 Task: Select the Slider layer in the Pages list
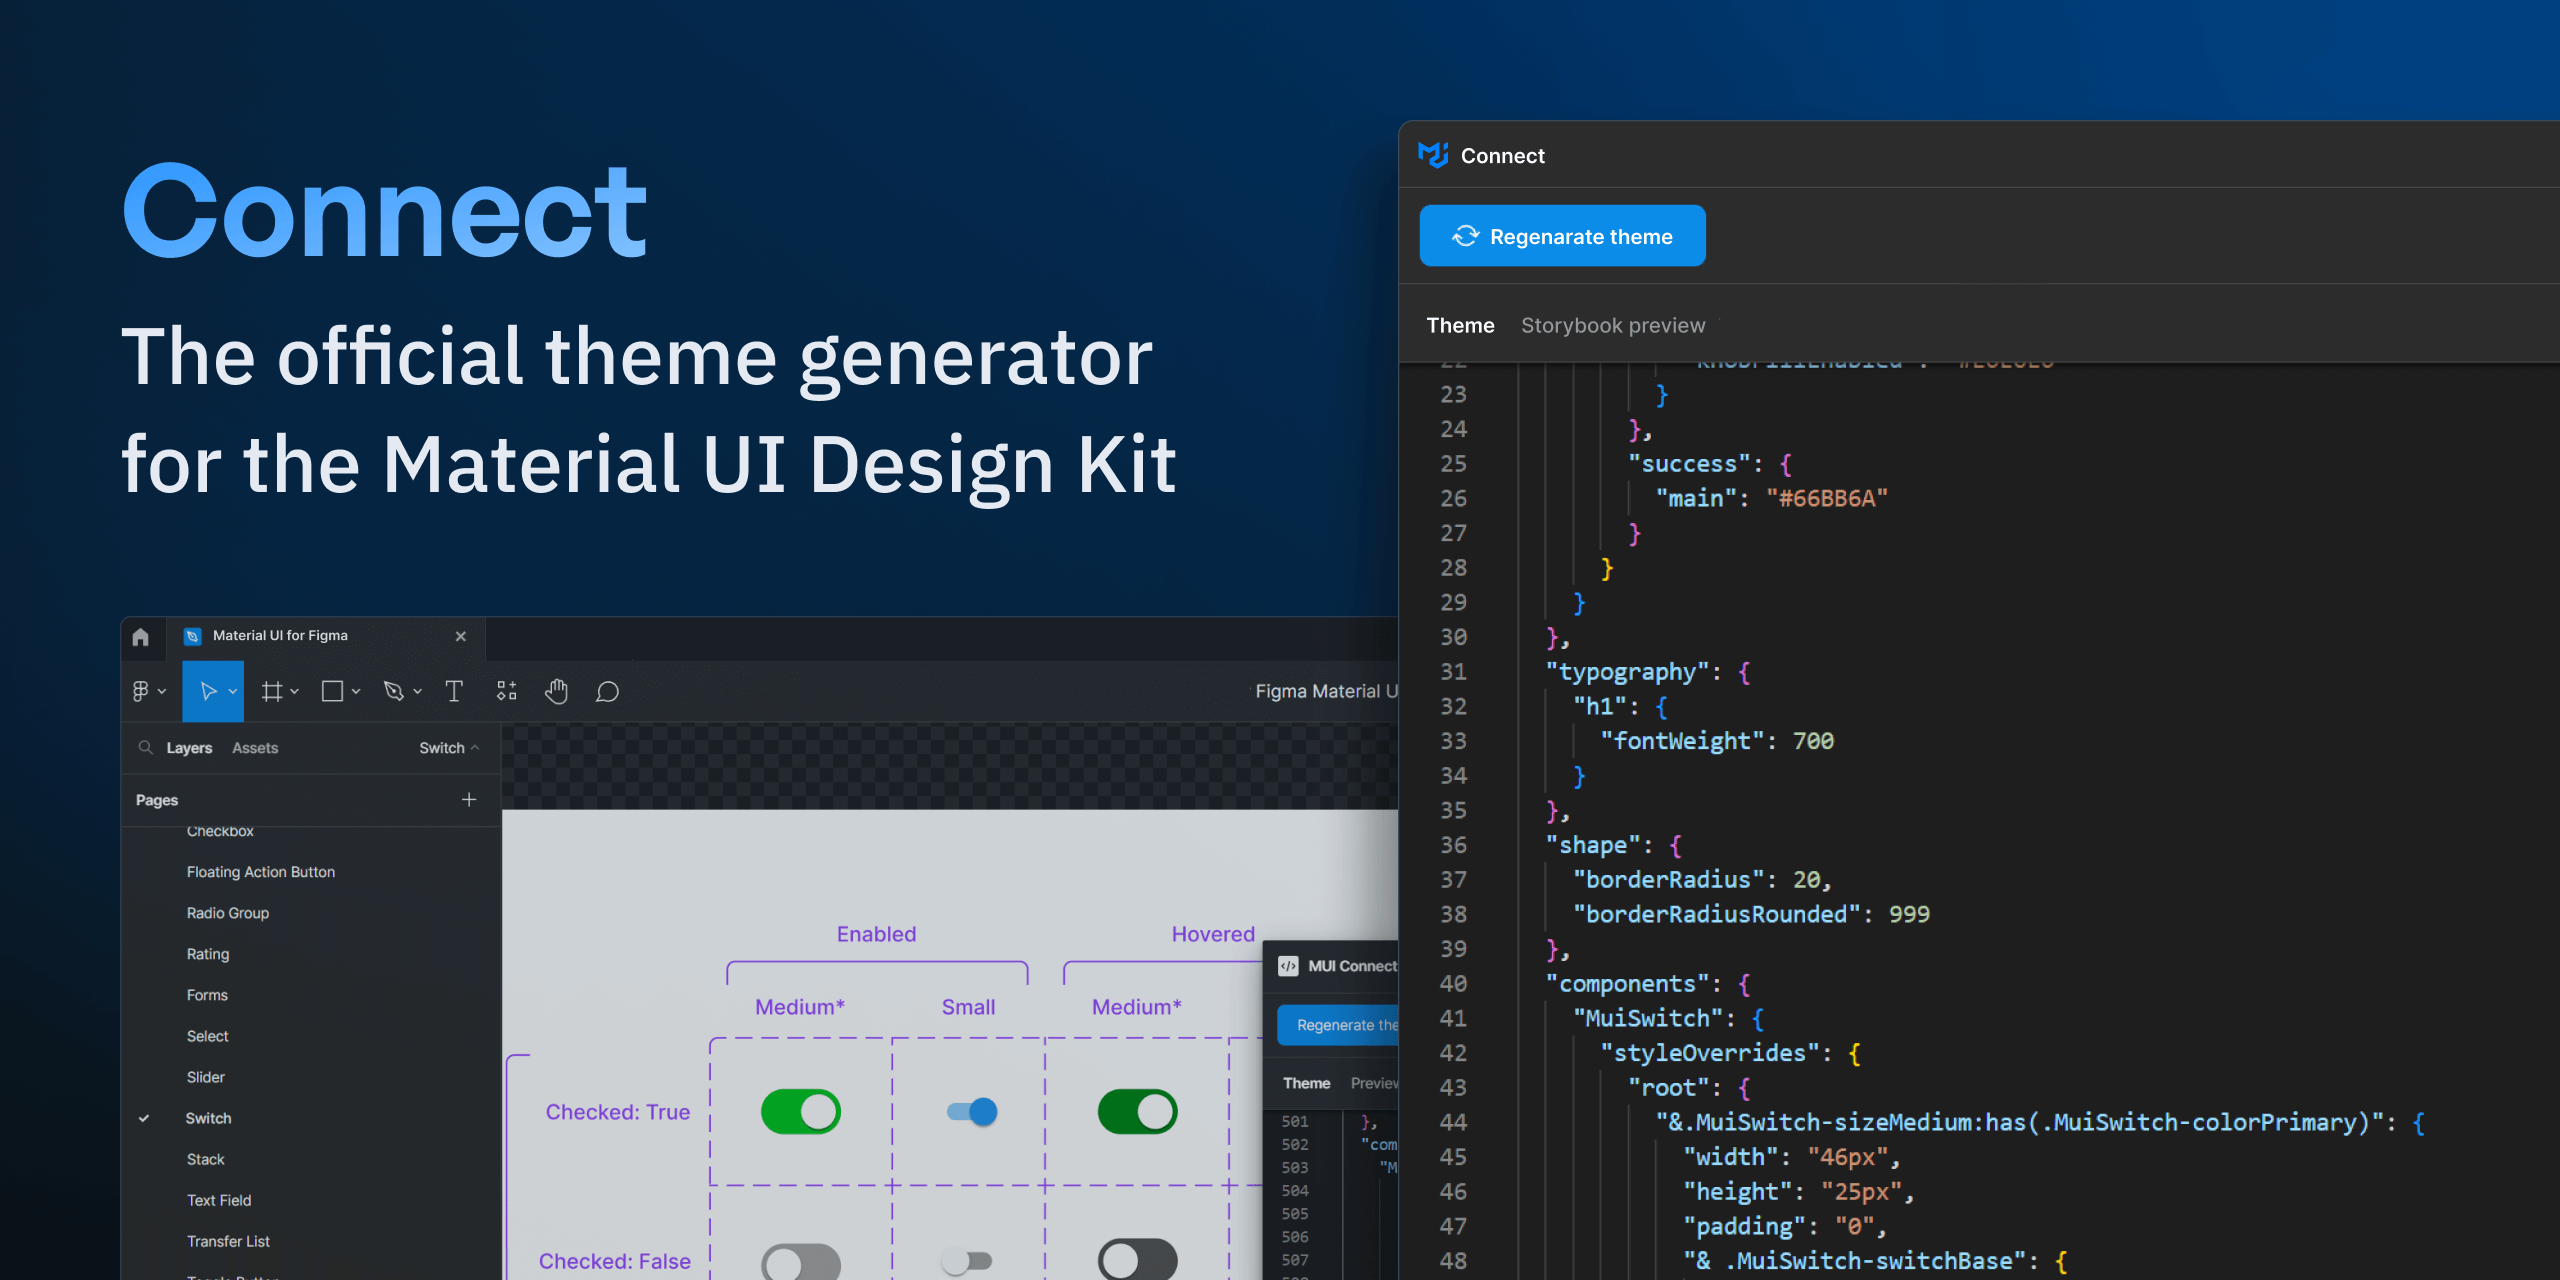click(206, 1077)
